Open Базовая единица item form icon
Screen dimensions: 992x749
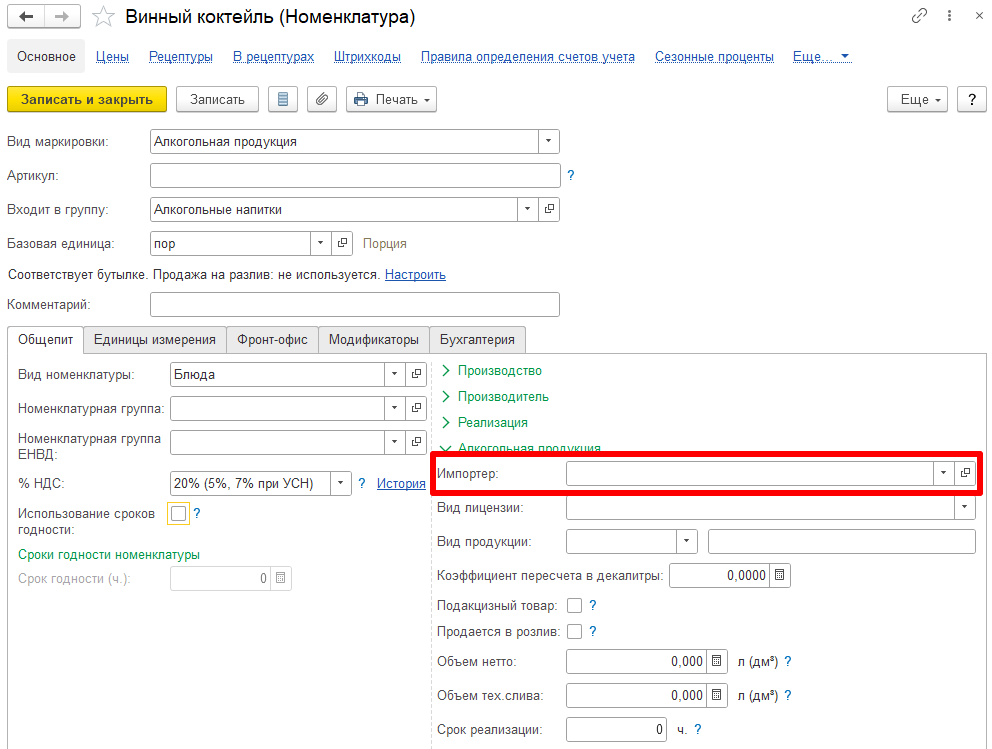click(x=342, y=244)
